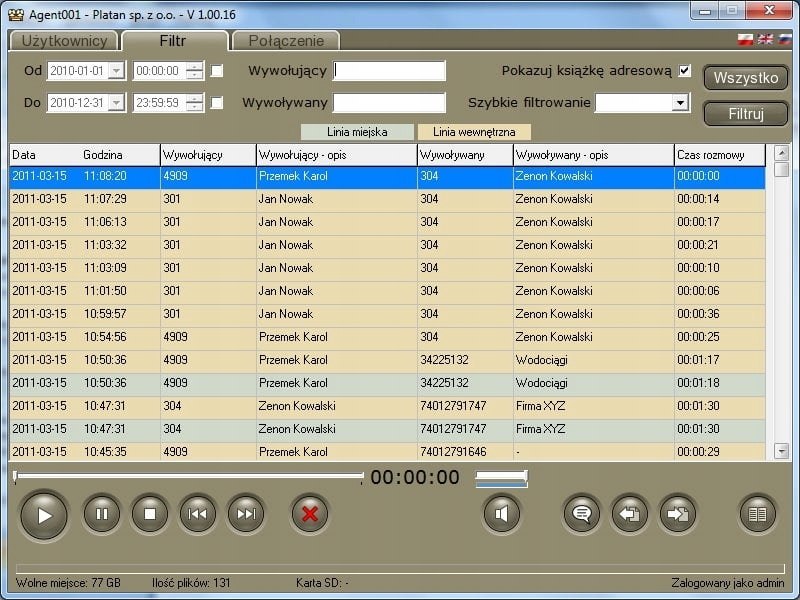Click the 00:00:00 time spinner arrows
Screen dimensions: 800x600
click(x=194, y=71)
